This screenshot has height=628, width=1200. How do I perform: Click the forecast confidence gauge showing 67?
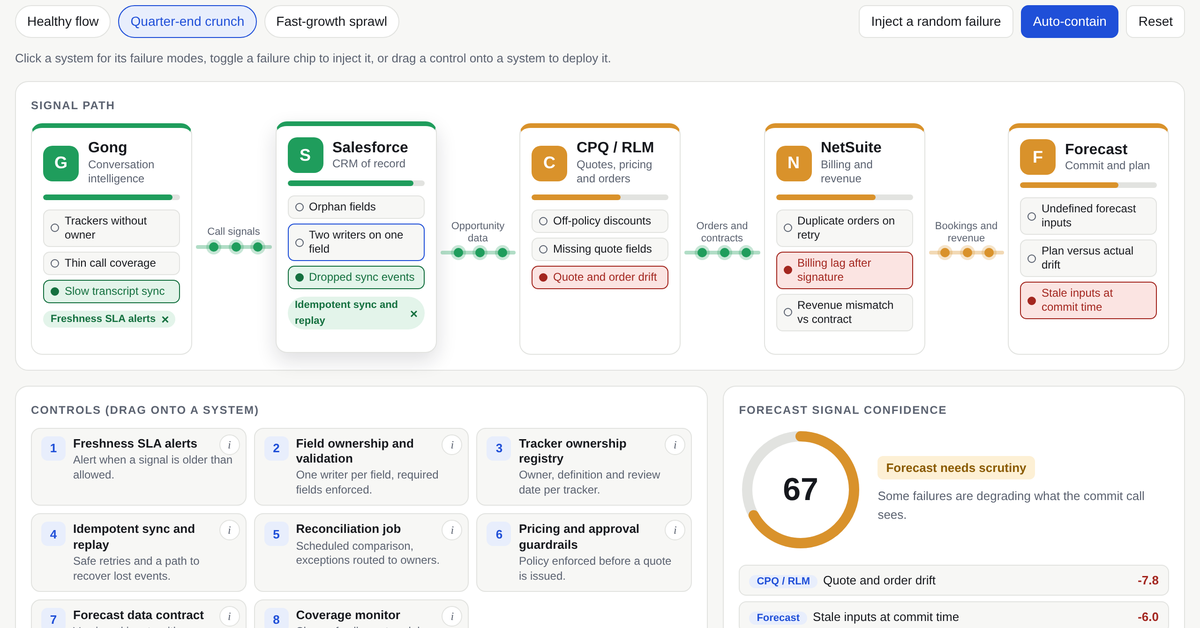pyautogui.click(x=800, y=490)
